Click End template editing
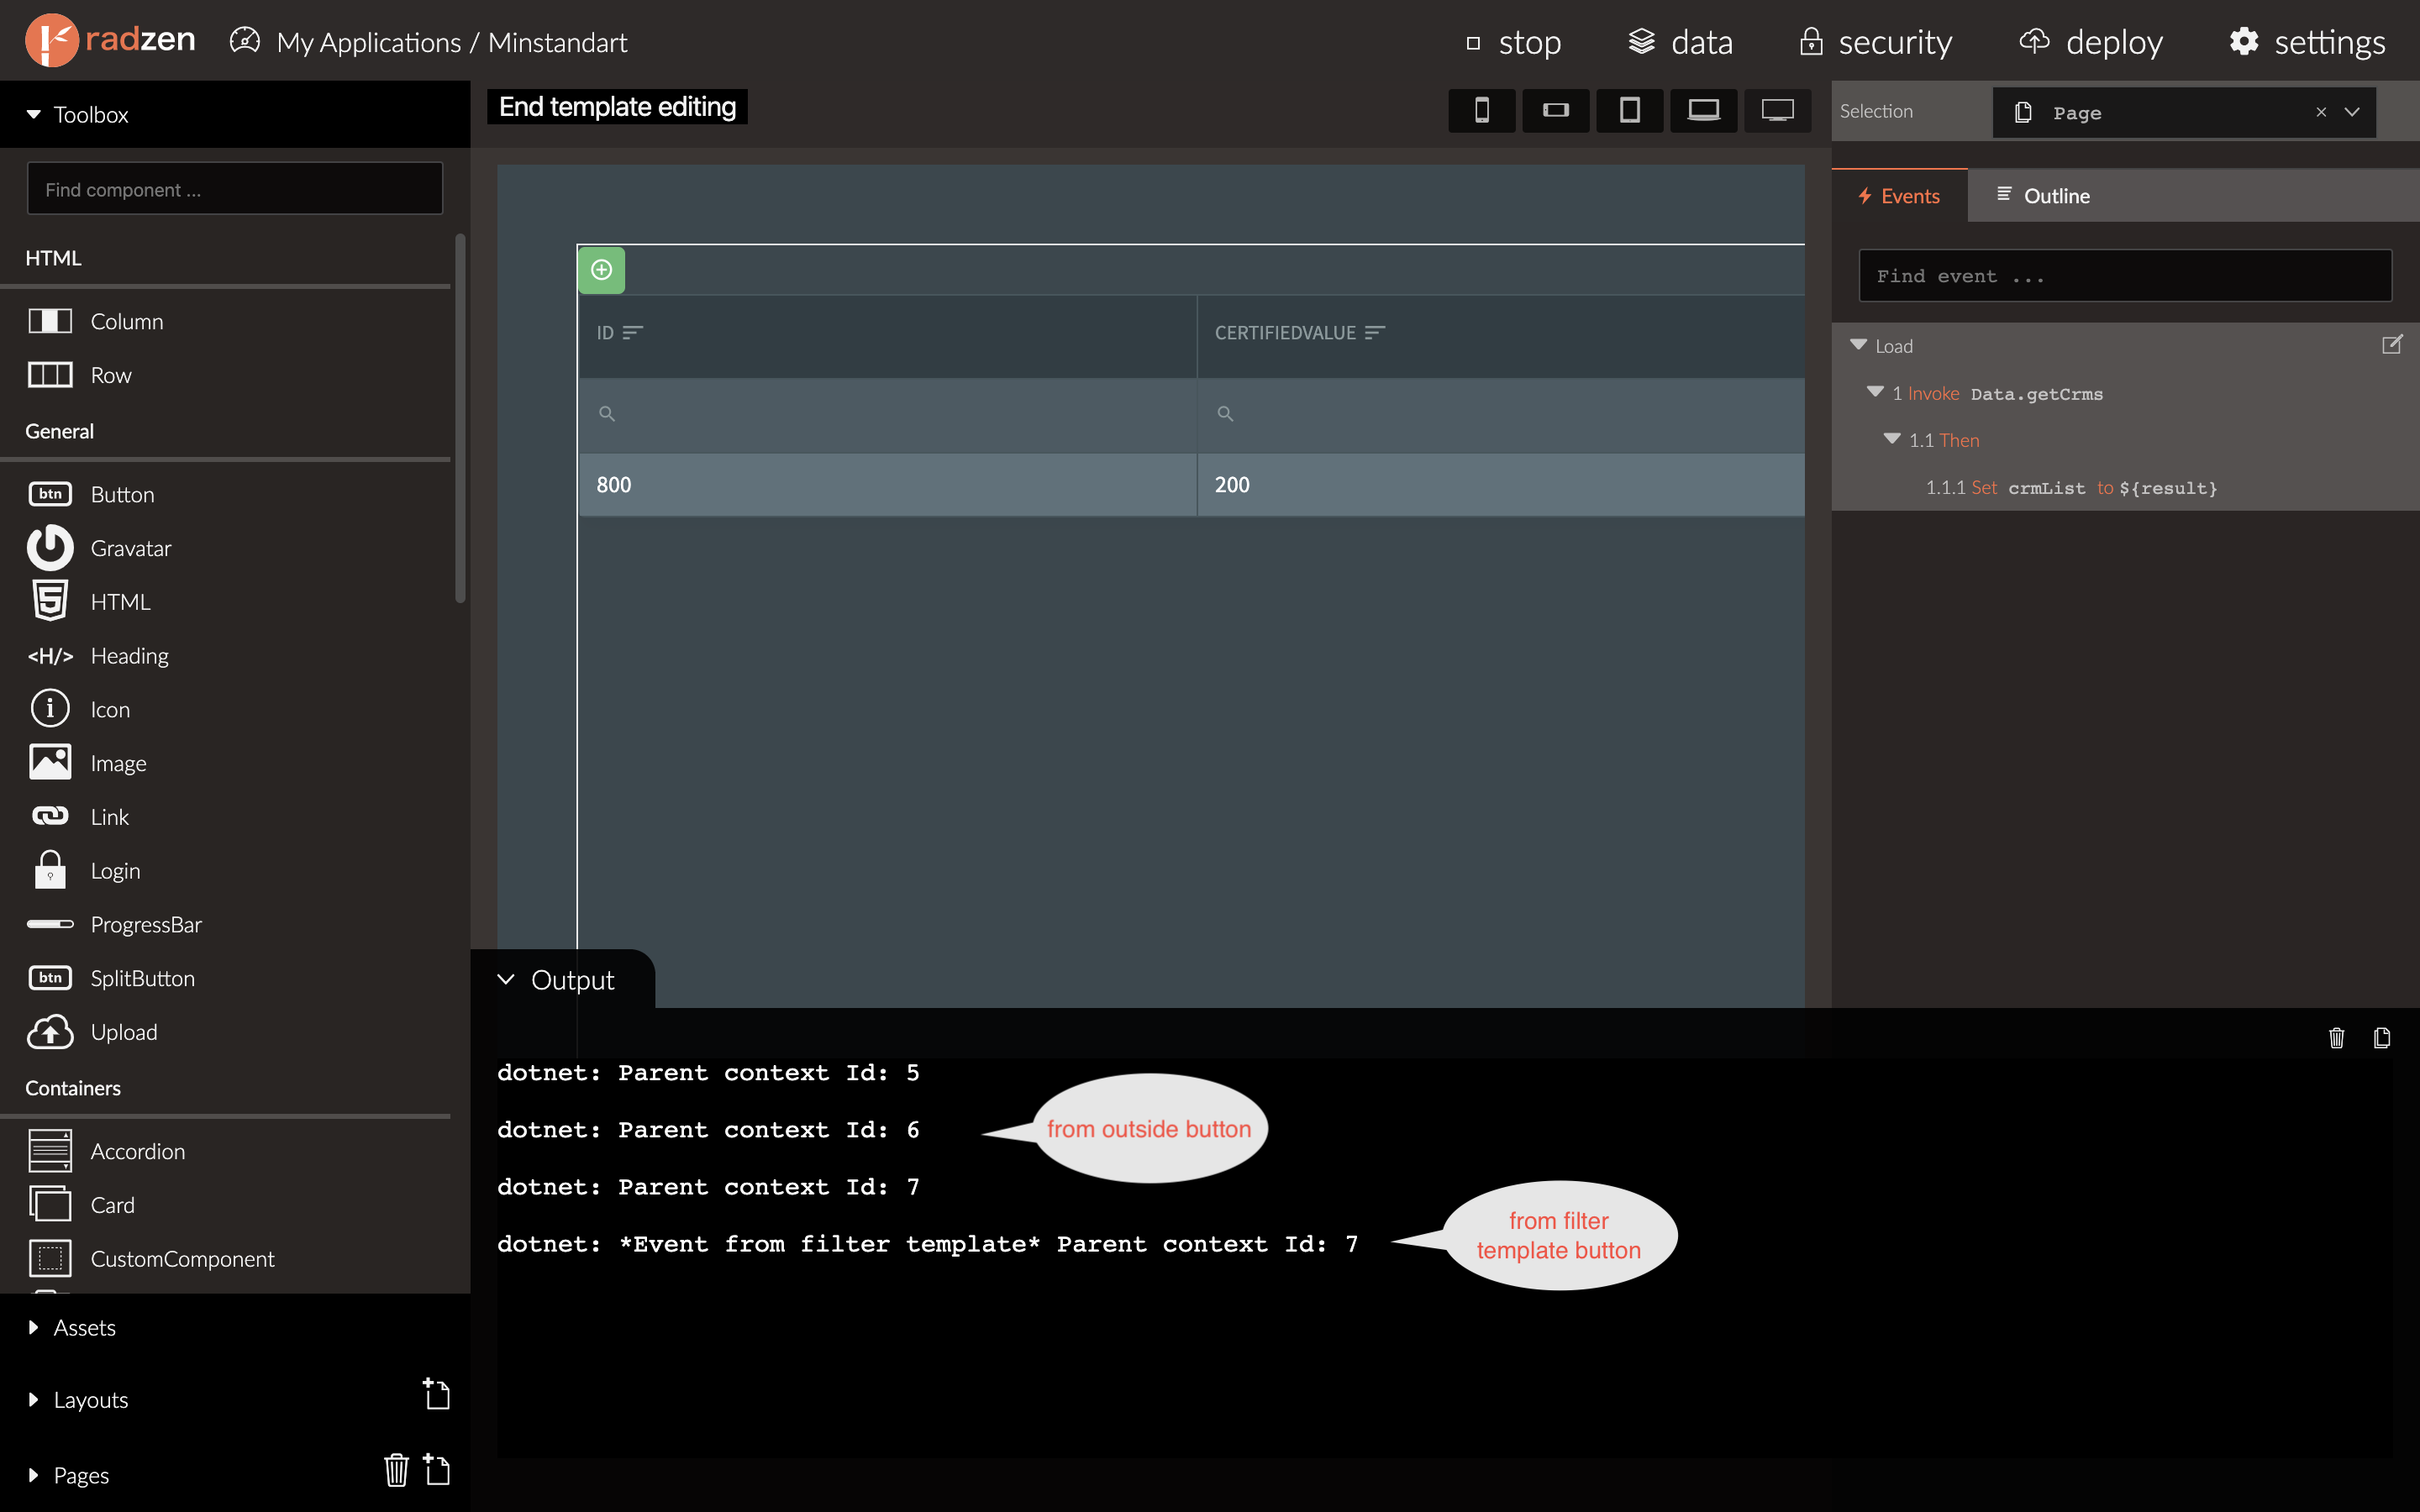Screen dimensions: 2420x1512 (x=617, y=107)
